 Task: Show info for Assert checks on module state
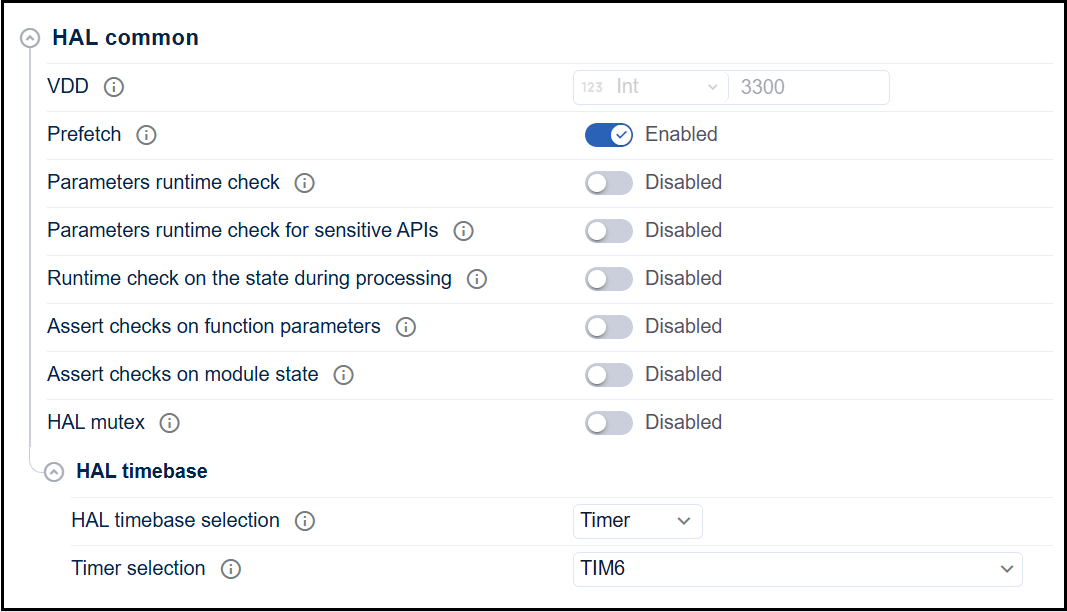pos(343,375)
